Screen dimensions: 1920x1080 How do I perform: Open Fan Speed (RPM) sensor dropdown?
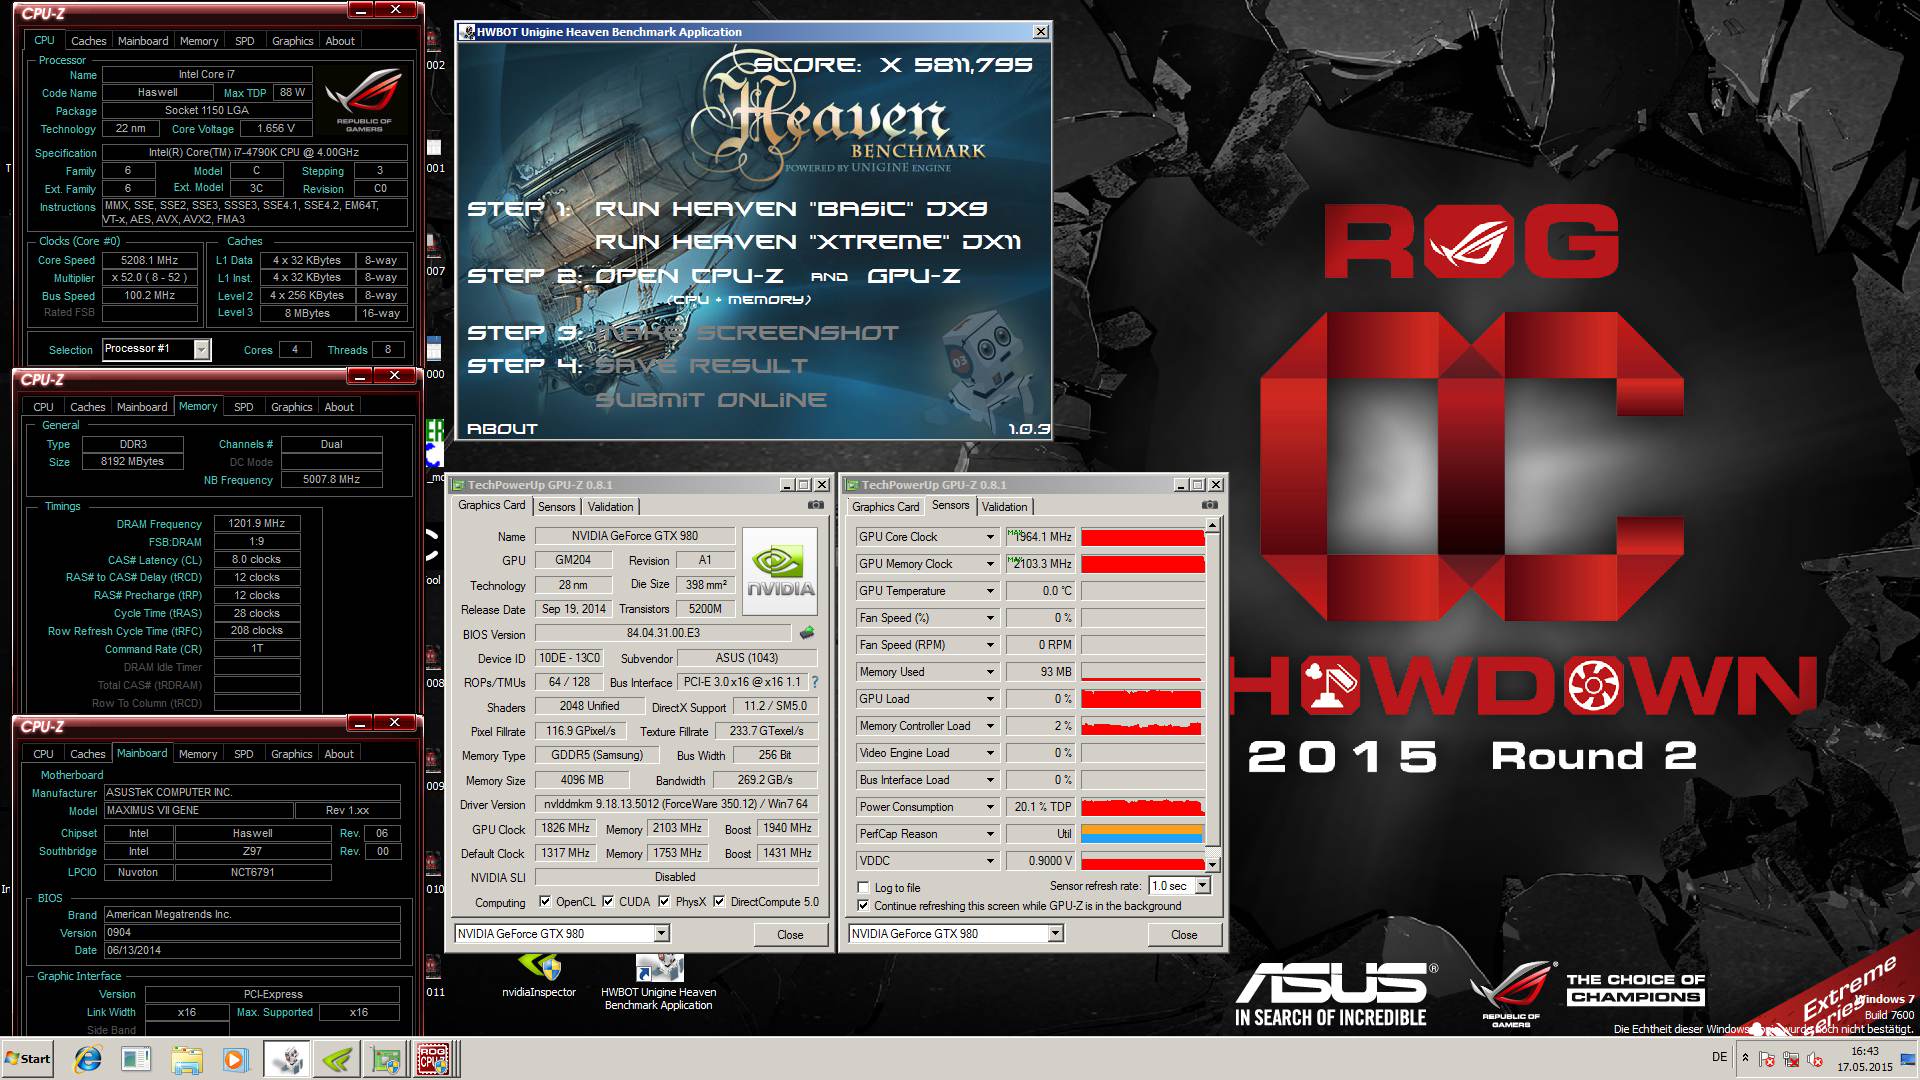point(990,645)
